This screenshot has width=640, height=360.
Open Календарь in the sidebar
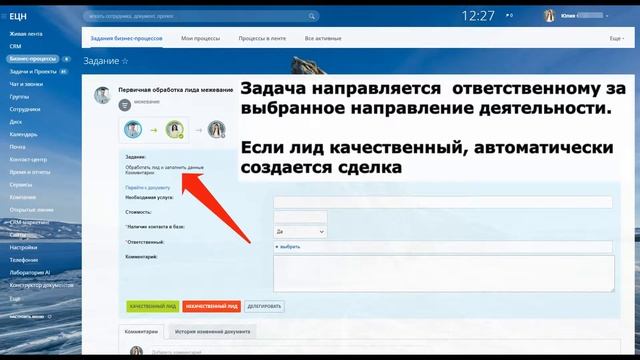[23, 135]
